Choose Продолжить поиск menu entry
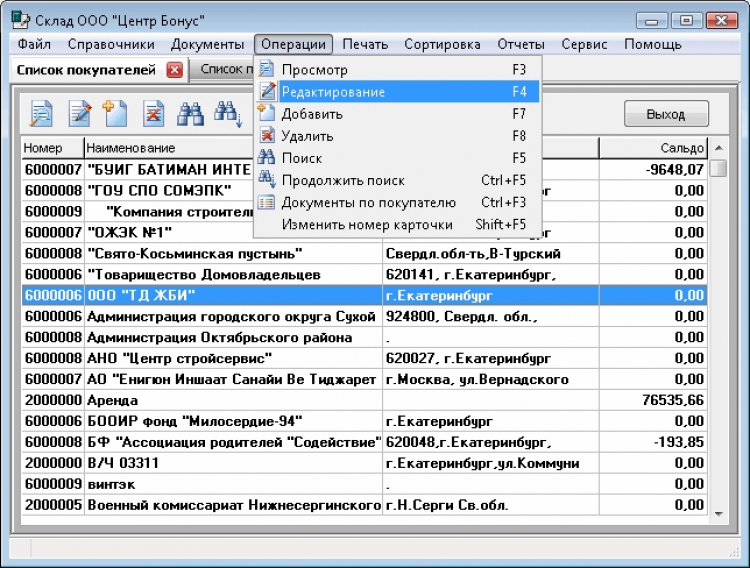This screenshot has width=750, height=568. 398,180
